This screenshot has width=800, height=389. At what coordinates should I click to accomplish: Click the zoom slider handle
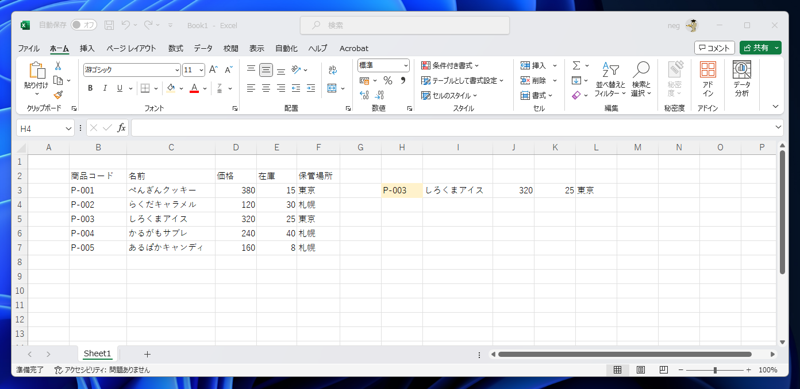(715, 370)
